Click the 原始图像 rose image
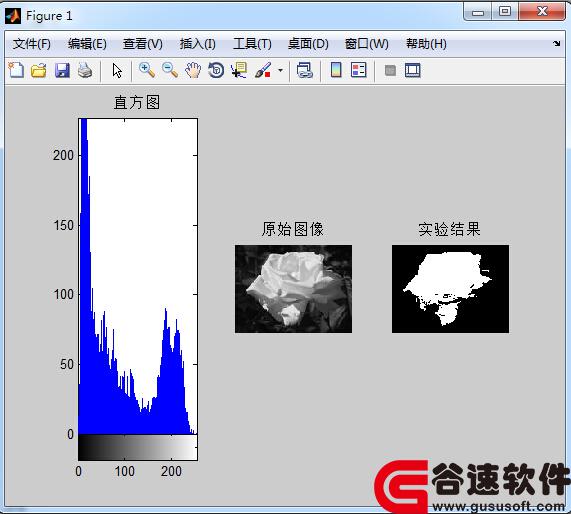 tap(294, 289)
